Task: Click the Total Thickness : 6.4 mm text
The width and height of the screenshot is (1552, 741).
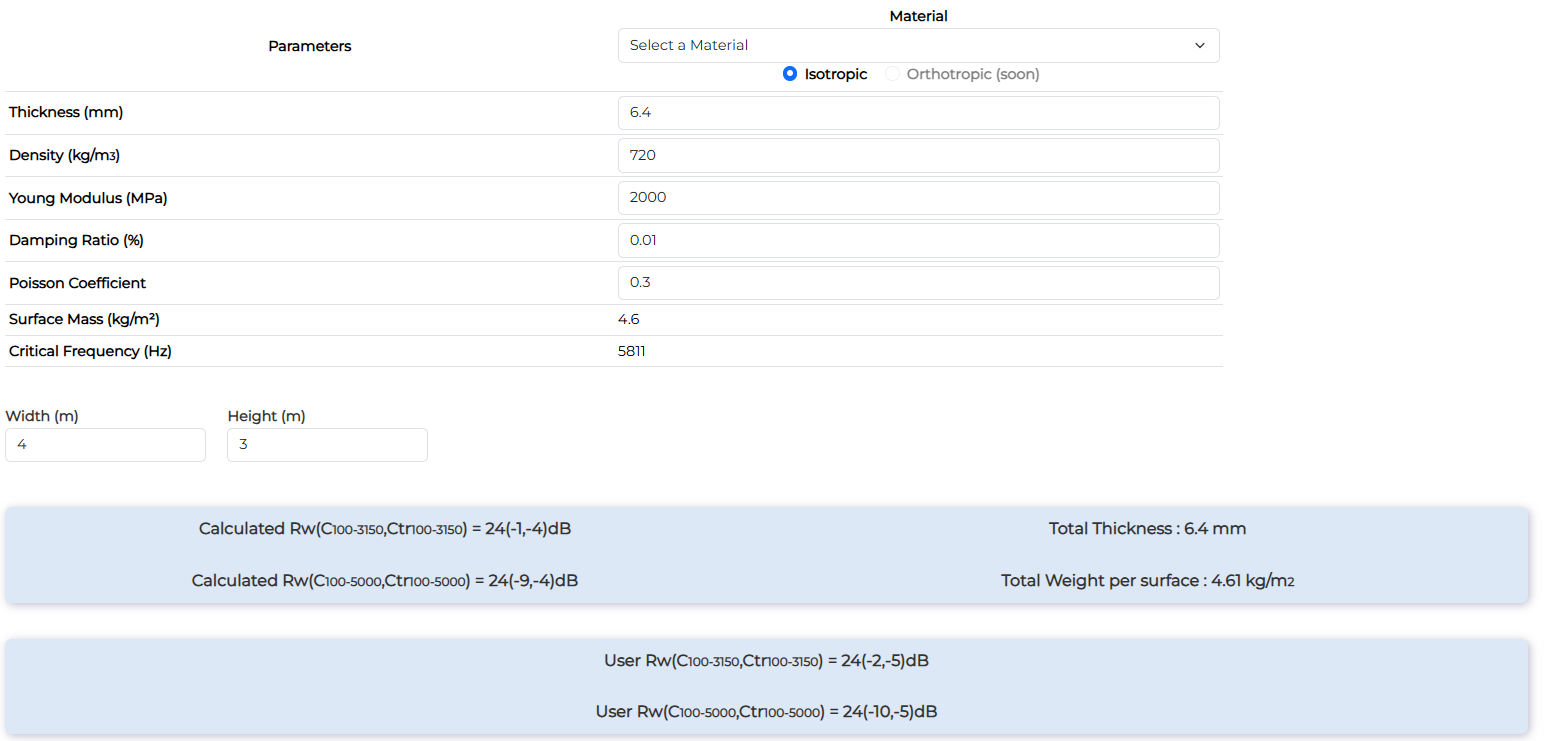Action: (1148, 529)
